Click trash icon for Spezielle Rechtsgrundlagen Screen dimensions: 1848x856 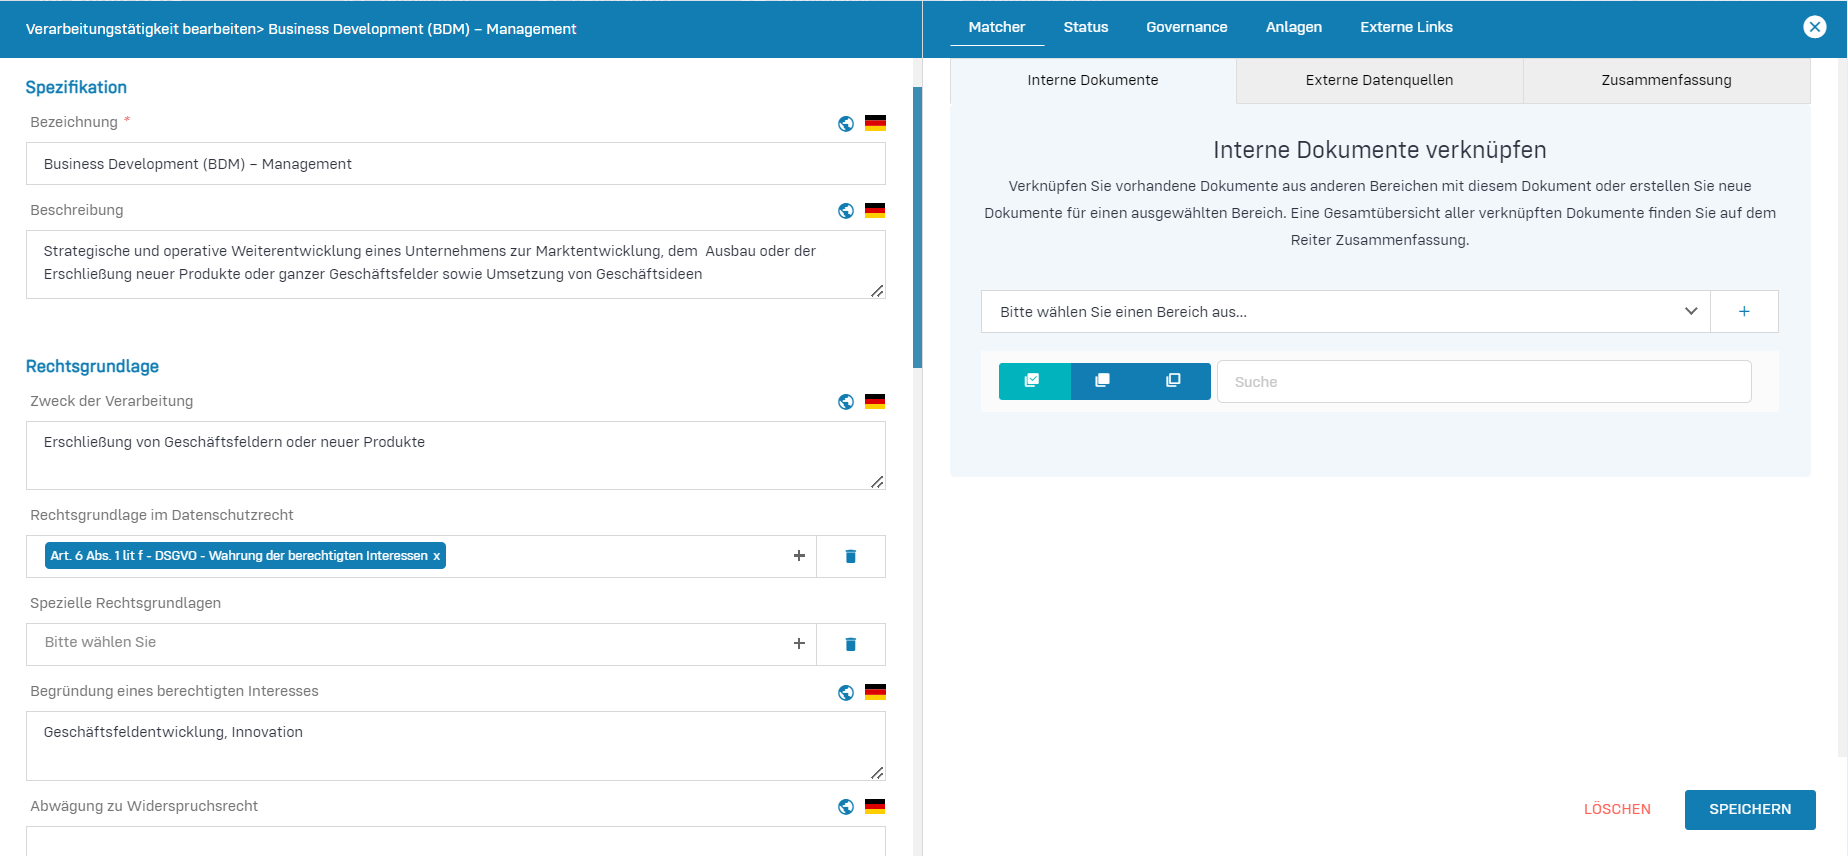(x=851, y=645)
